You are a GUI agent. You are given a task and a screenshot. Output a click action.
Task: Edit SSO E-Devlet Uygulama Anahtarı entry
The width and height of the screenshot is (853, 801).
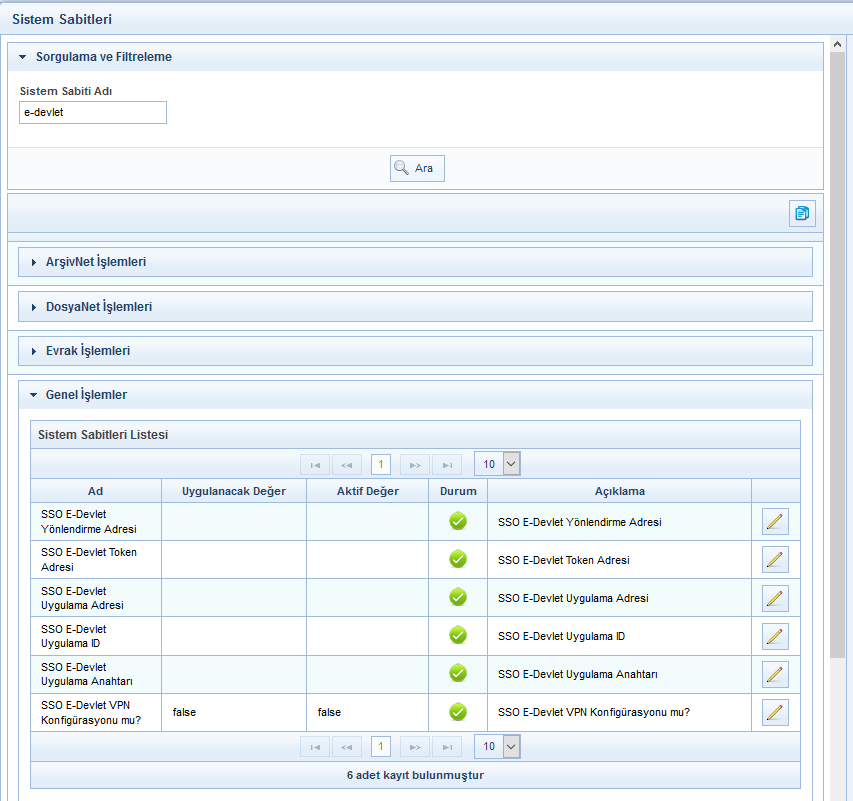[775, 674]
